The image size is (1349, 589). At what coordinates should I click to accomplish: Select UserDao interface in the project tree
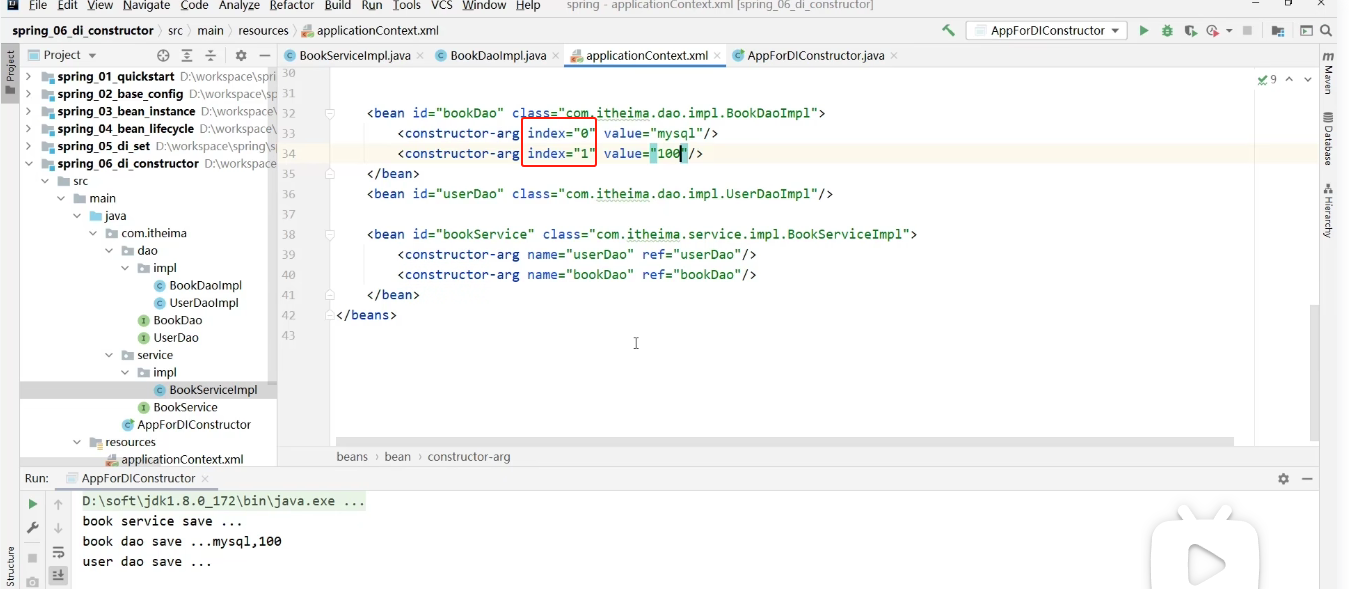tap(176, 338)
